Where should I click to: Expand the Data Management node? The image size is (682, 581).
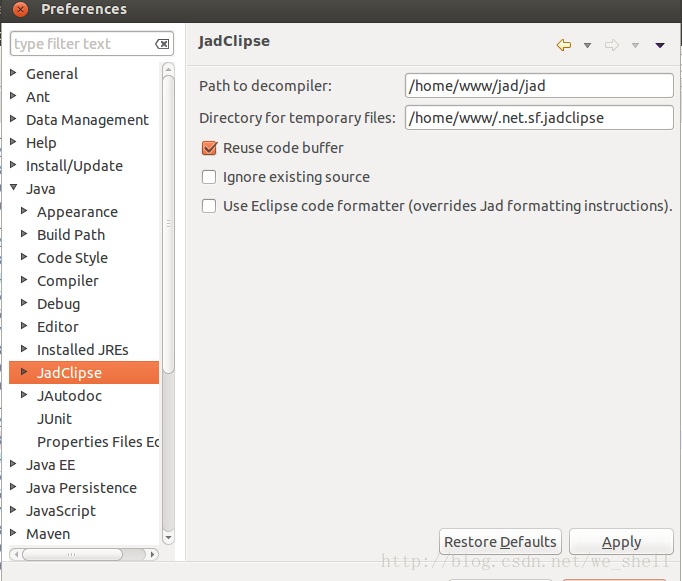tap(13, 119)
